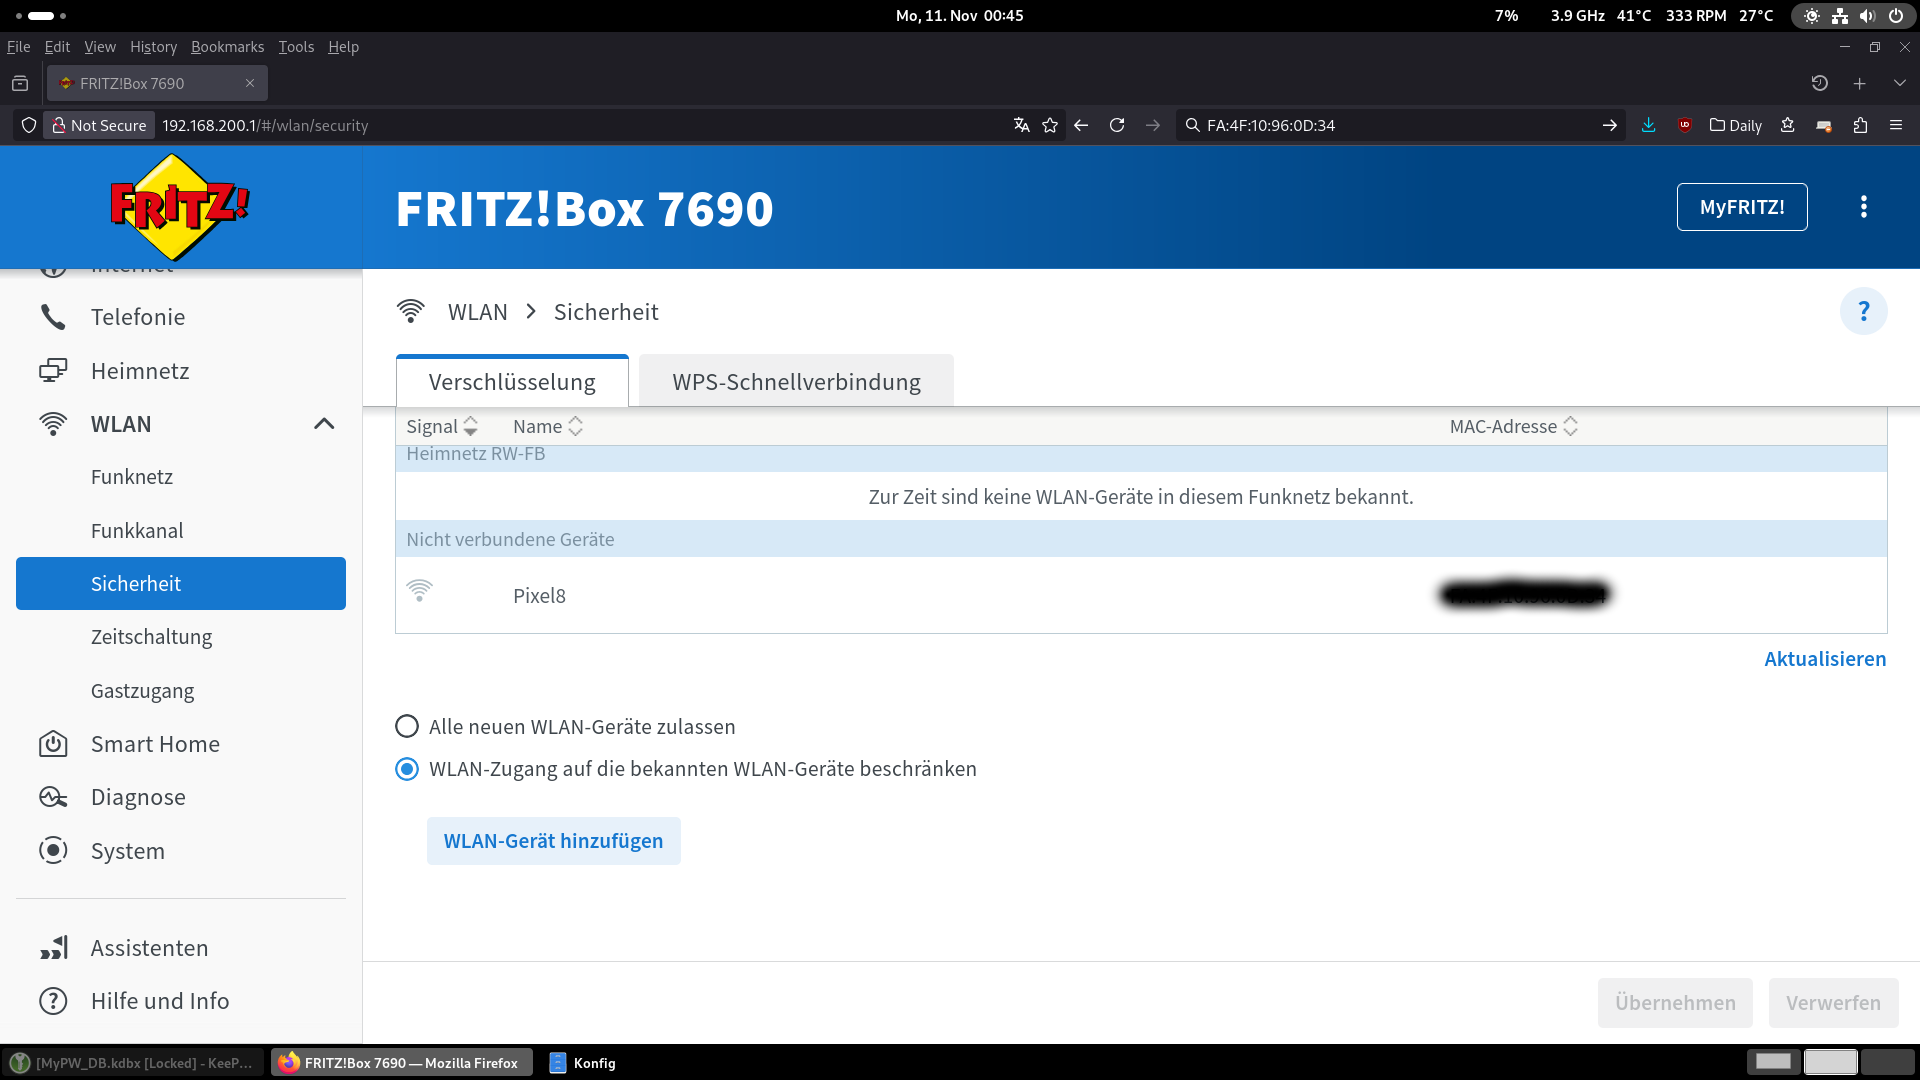This screenshot has height=1080, width=1920.
Task: Sort device table by MAC-Adresse
Action: coord(1514,427)
